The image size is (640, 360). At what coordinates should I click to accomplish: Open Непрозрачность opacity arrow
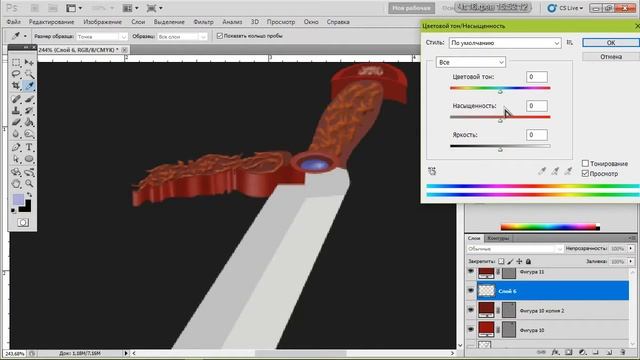[x=631, y=248]
